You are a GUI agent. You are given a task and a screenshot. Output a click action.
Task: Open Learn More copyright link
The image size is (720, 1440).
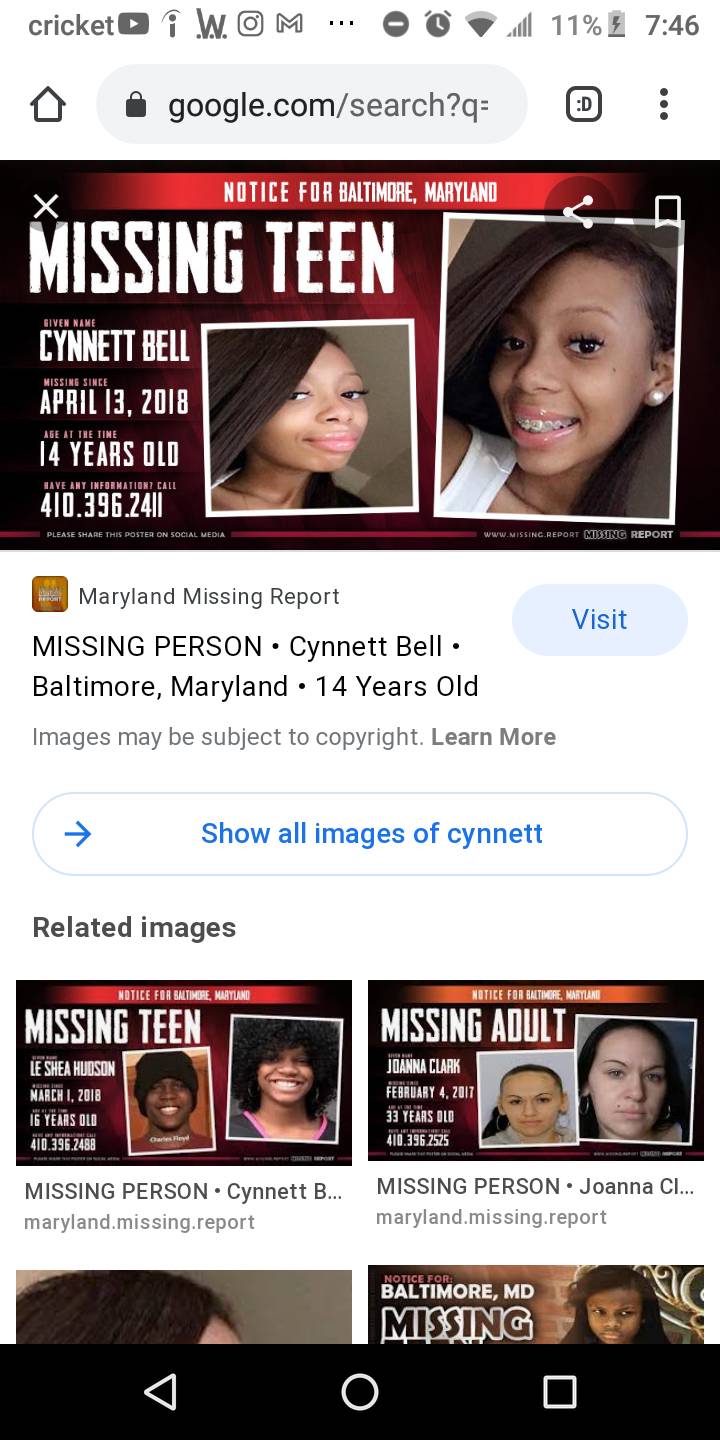pyautogui.click(x=493, y=737)
